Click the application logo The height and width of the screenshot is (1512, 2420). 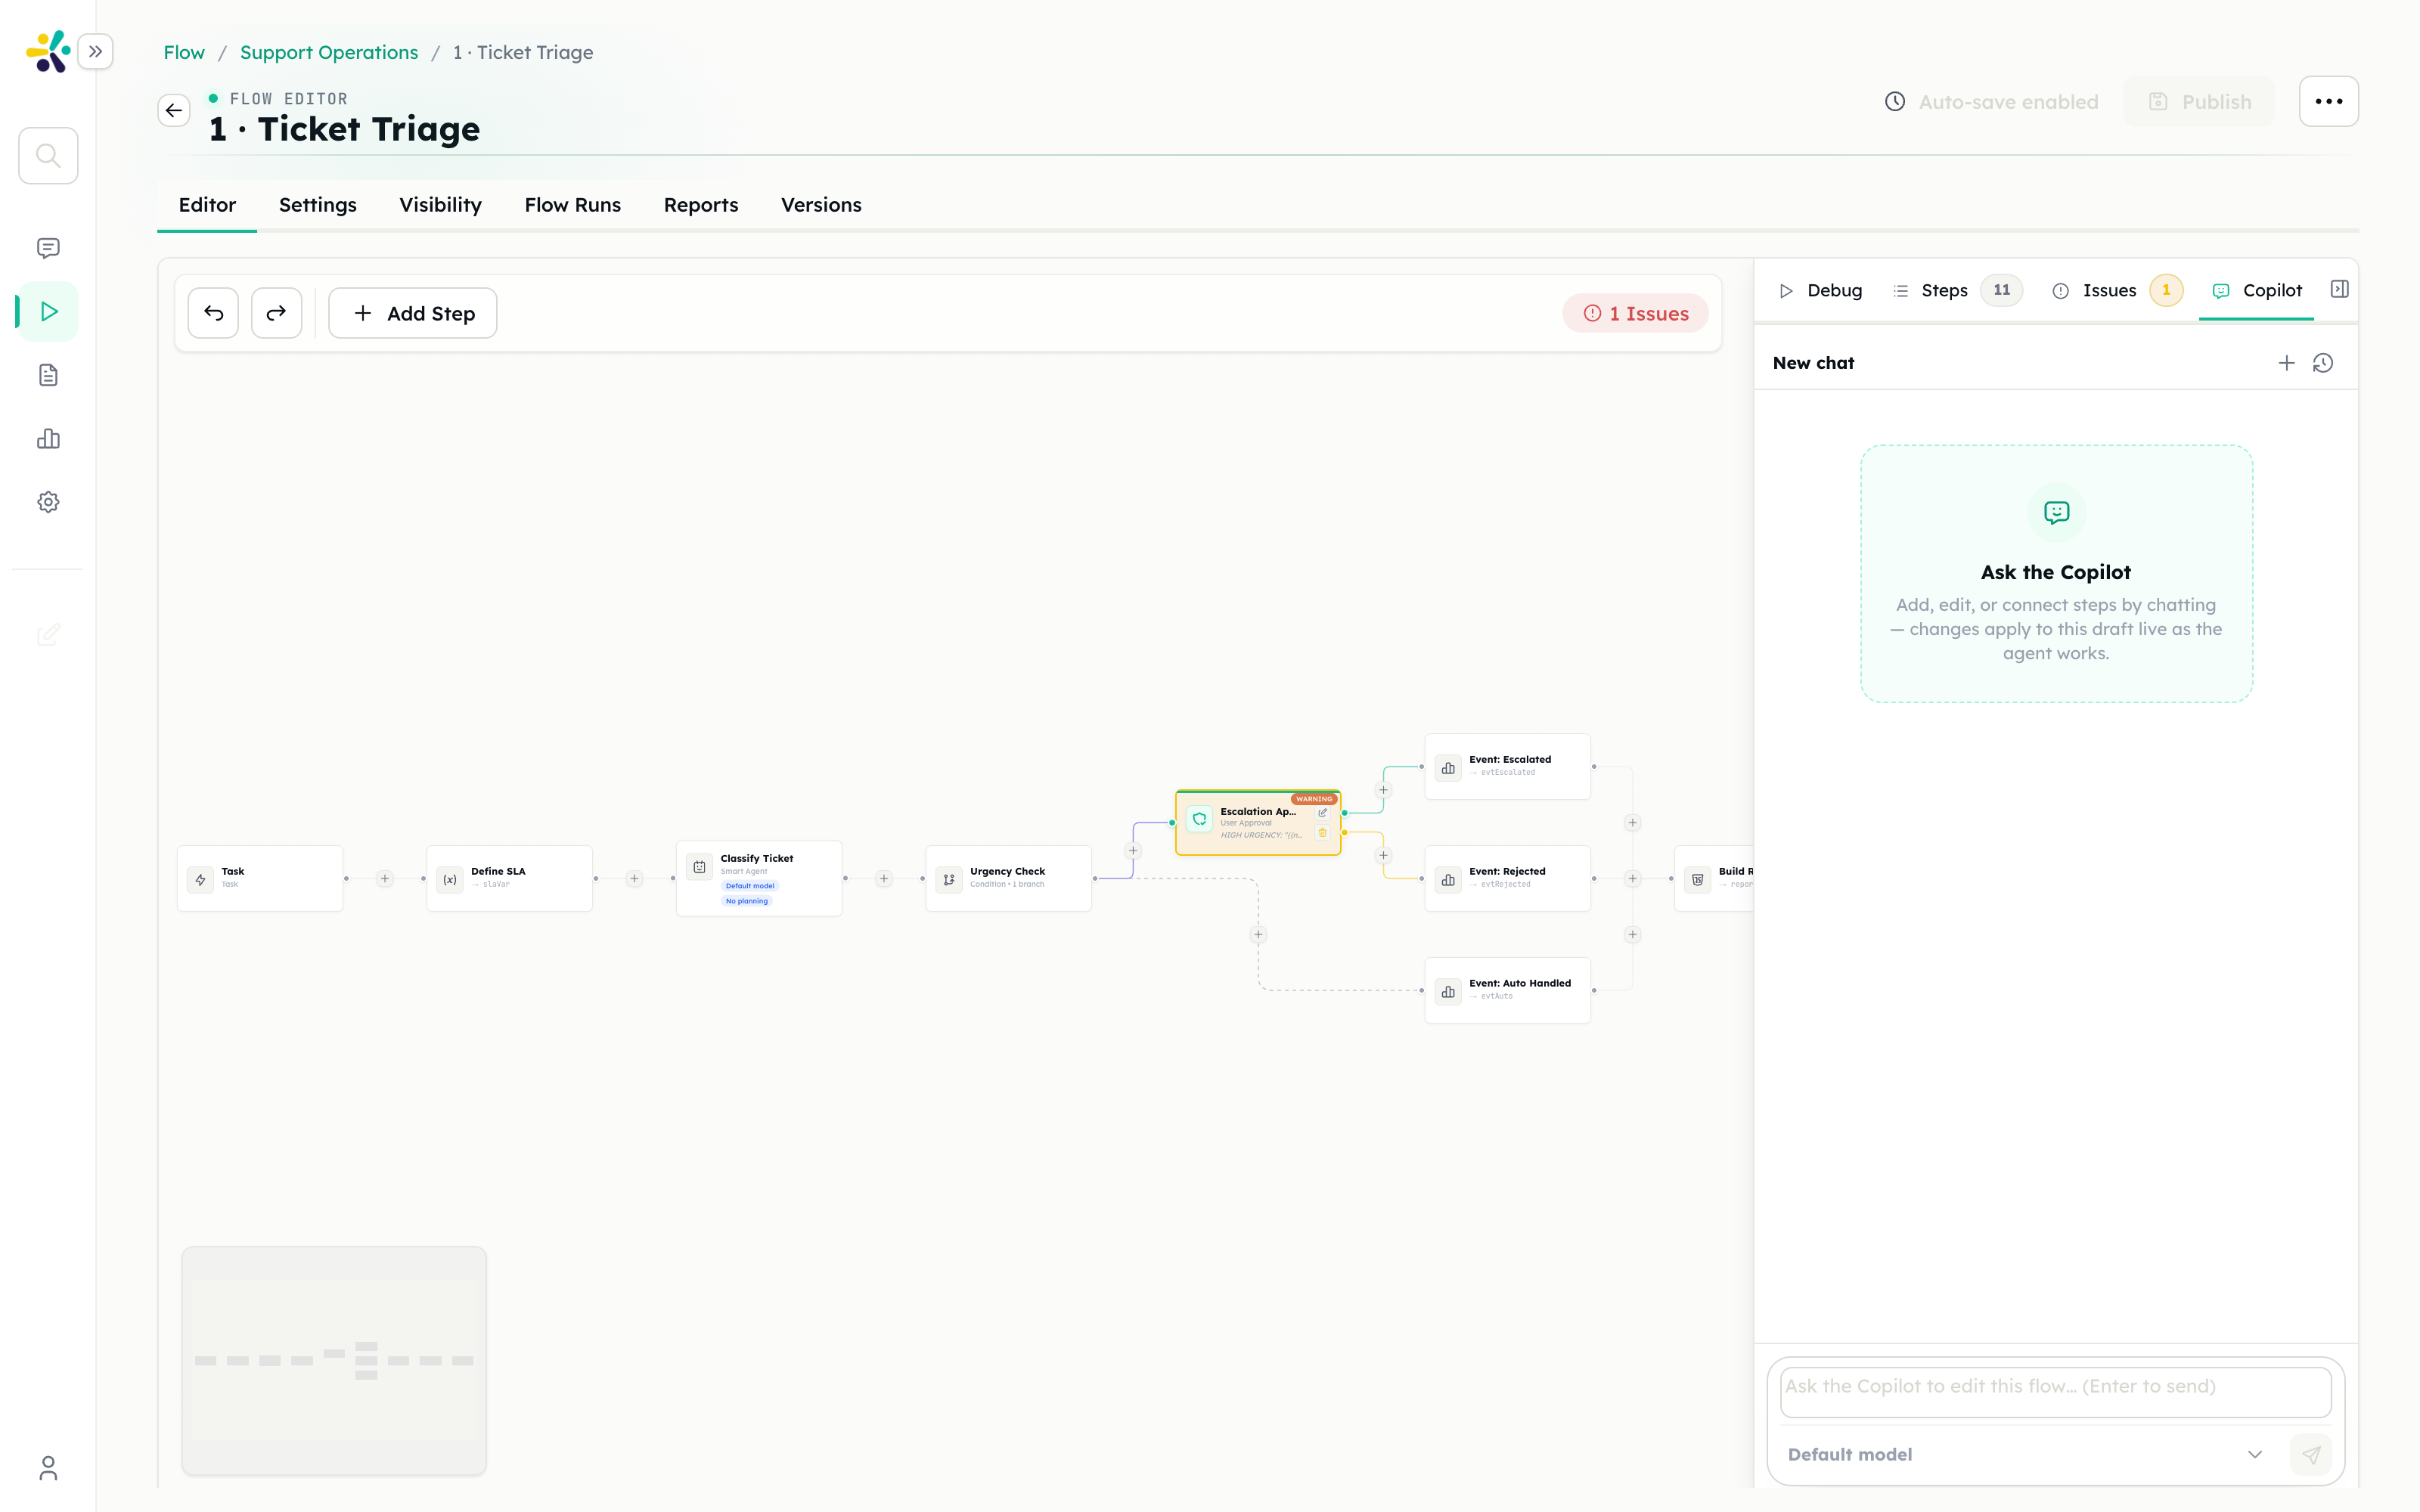pos(48,51)
